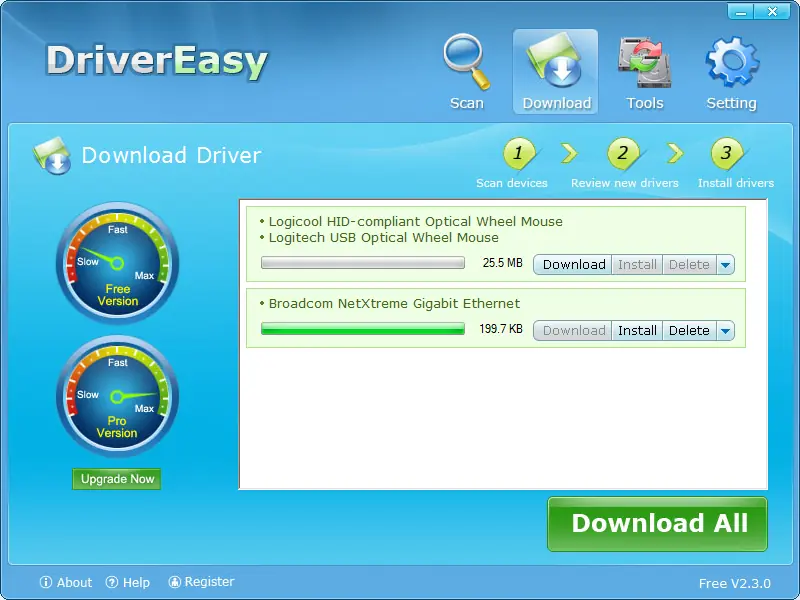This screenshot has height=600, width=800.
Task: Open the Help link
Action: 136,582
